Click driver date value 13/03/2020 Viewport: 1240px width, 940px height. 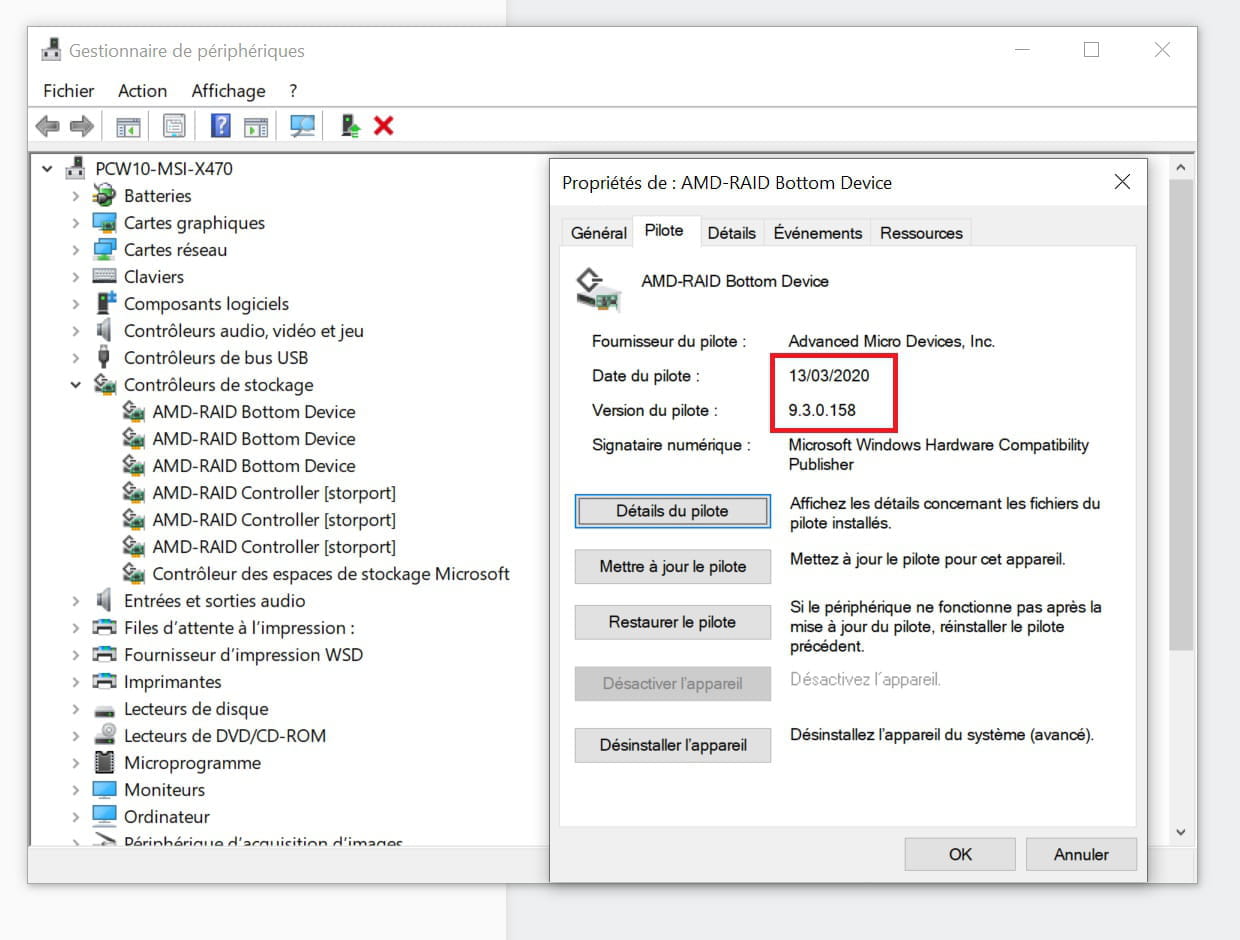click(x=829, y=376)
